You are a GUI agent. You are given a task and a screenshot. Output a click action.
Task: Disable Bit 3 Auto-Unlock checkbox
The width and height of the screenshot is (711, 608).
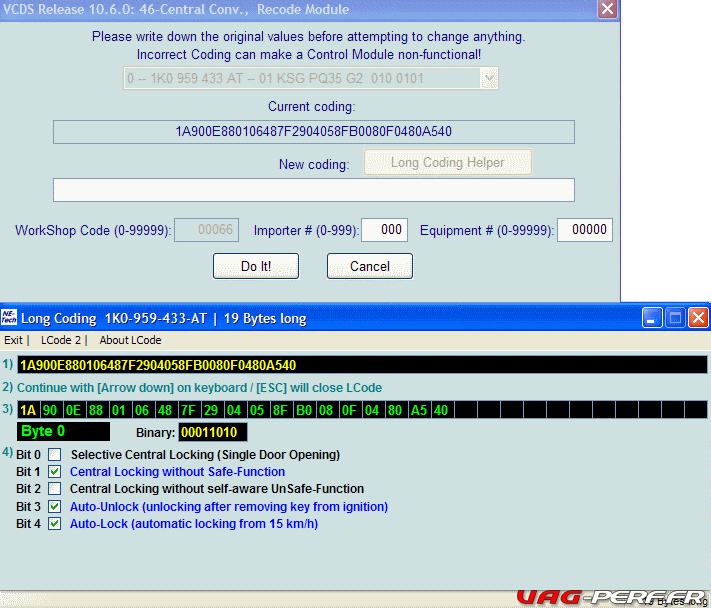coord(54,506)
